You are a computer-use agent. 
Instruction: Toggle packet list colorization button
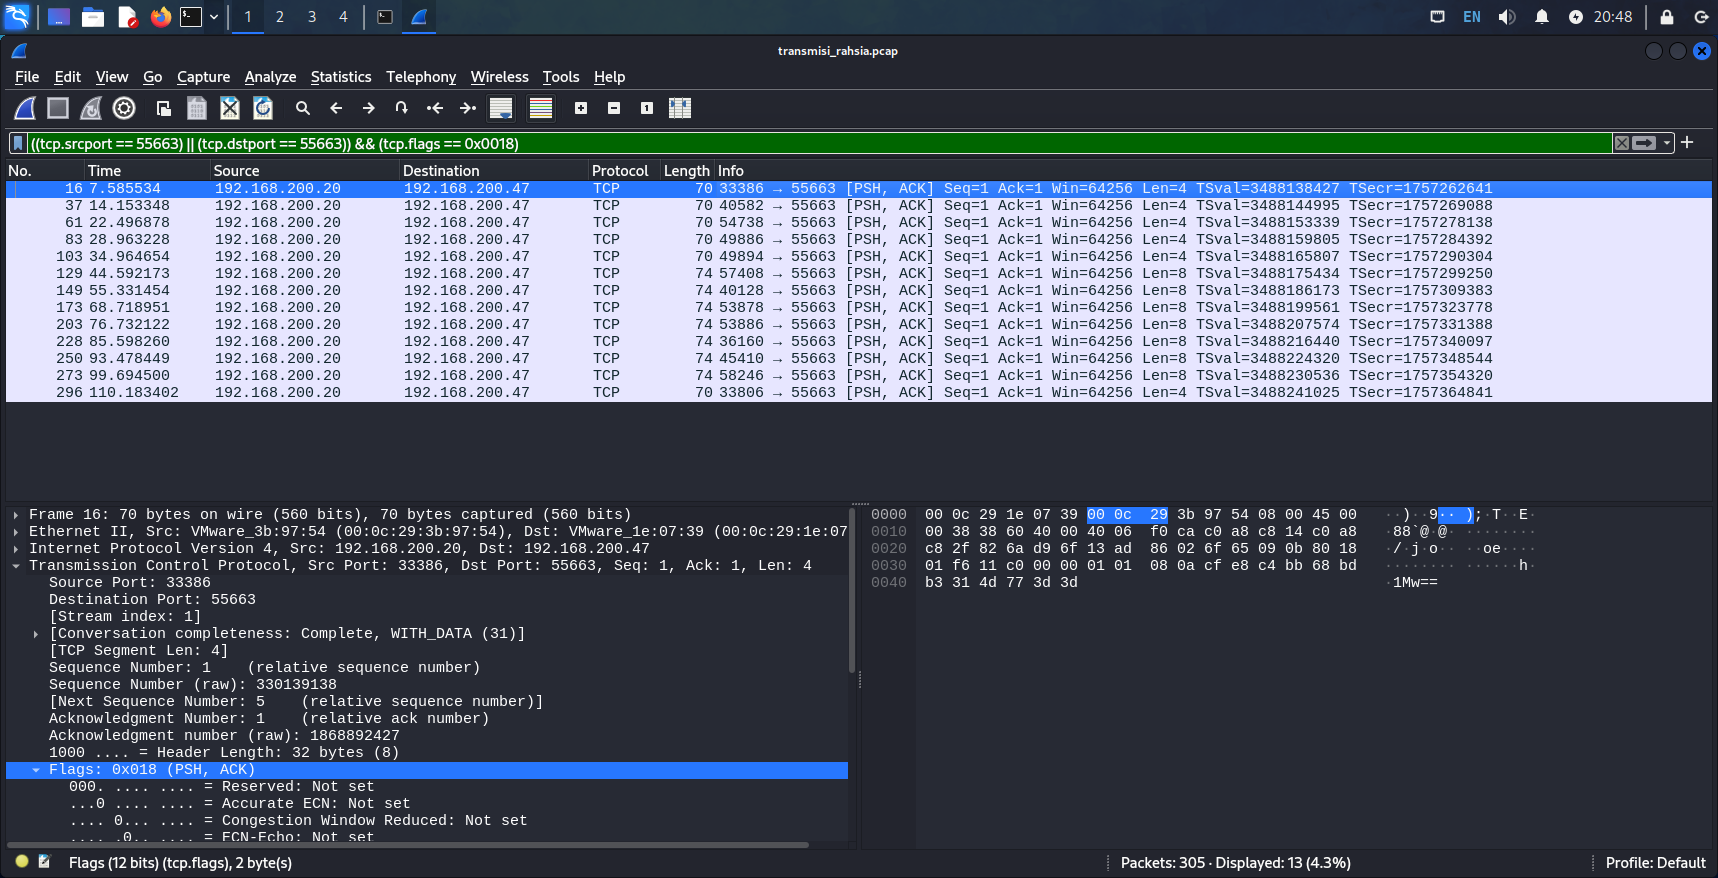click(x=541, y=108)
